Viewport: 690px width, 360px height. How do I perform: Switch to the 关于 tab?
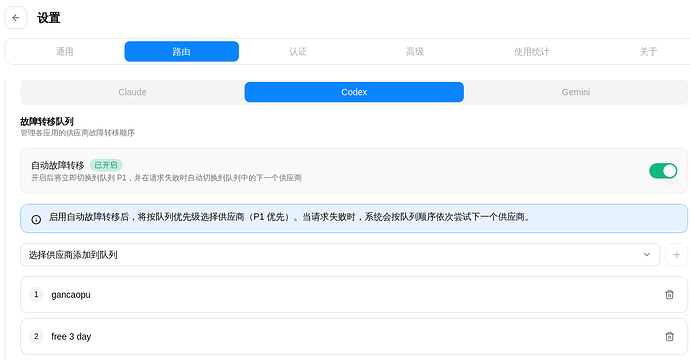click(x=648, y=51)
